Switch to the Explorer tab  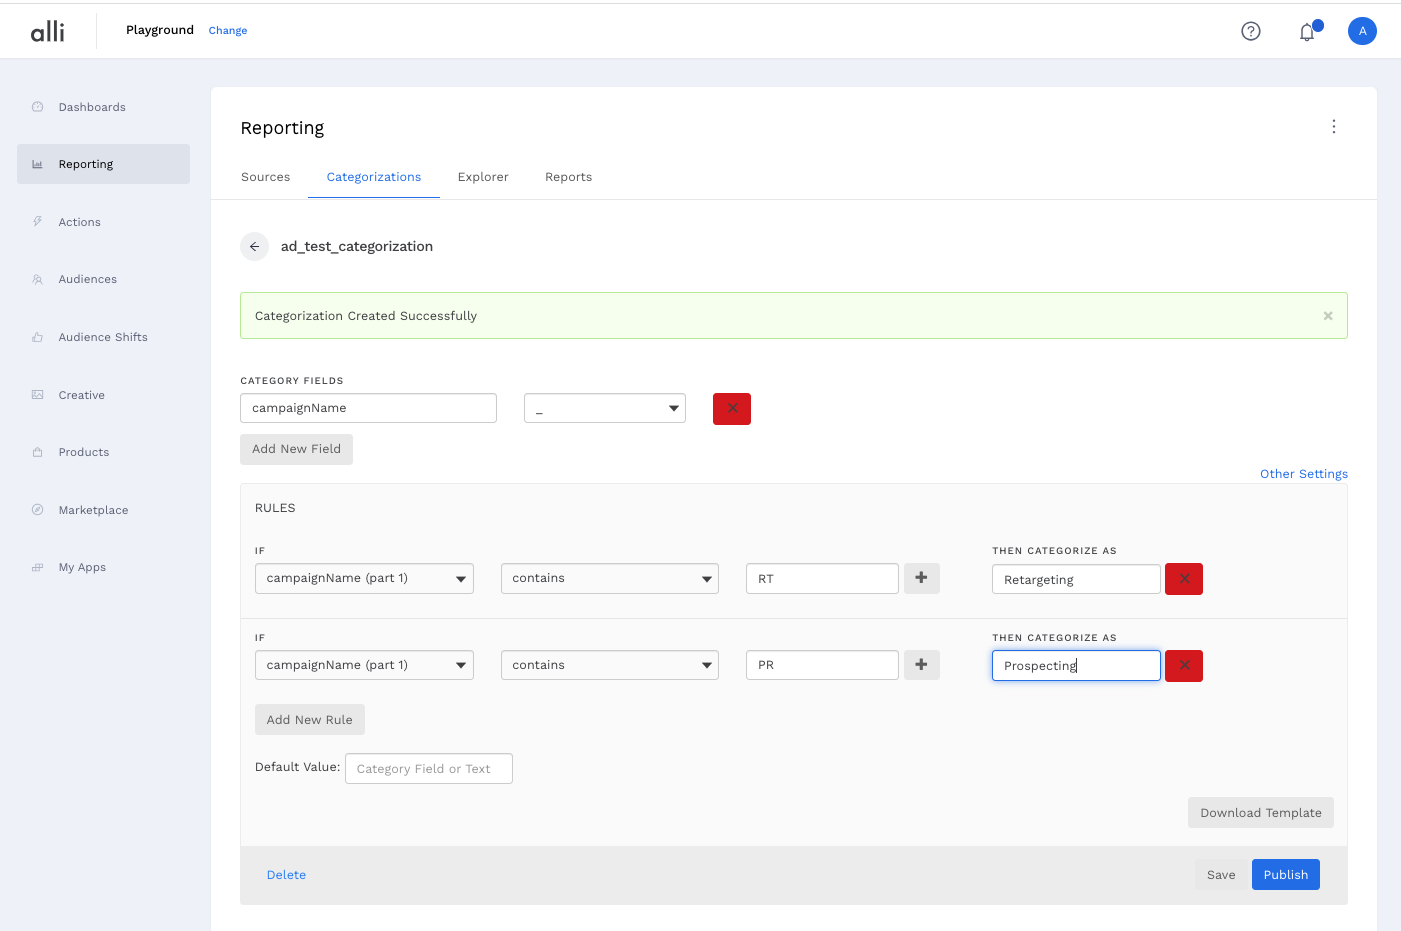[x=483, y=177]
